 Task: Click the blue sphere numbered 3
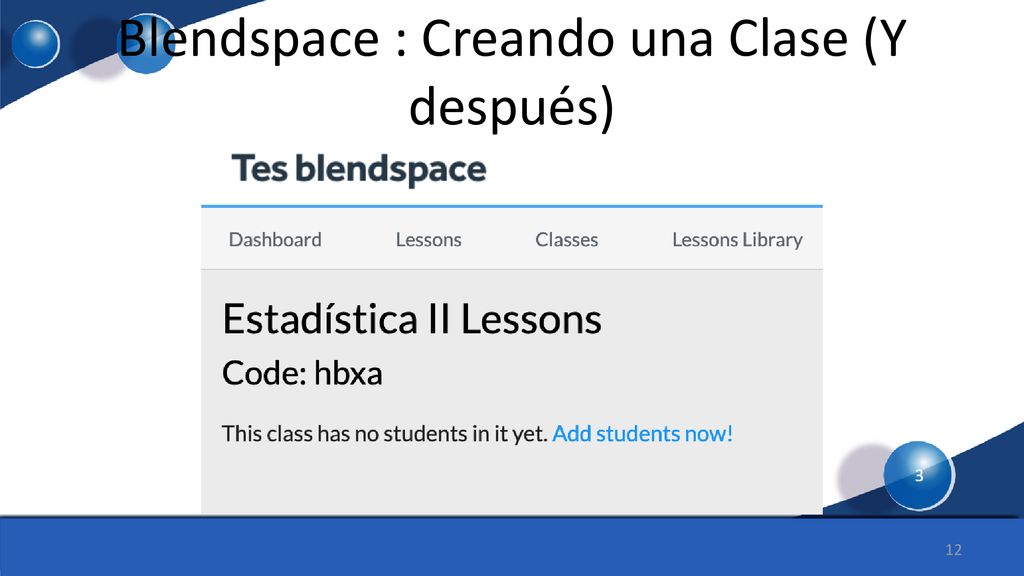coord(919,475)
